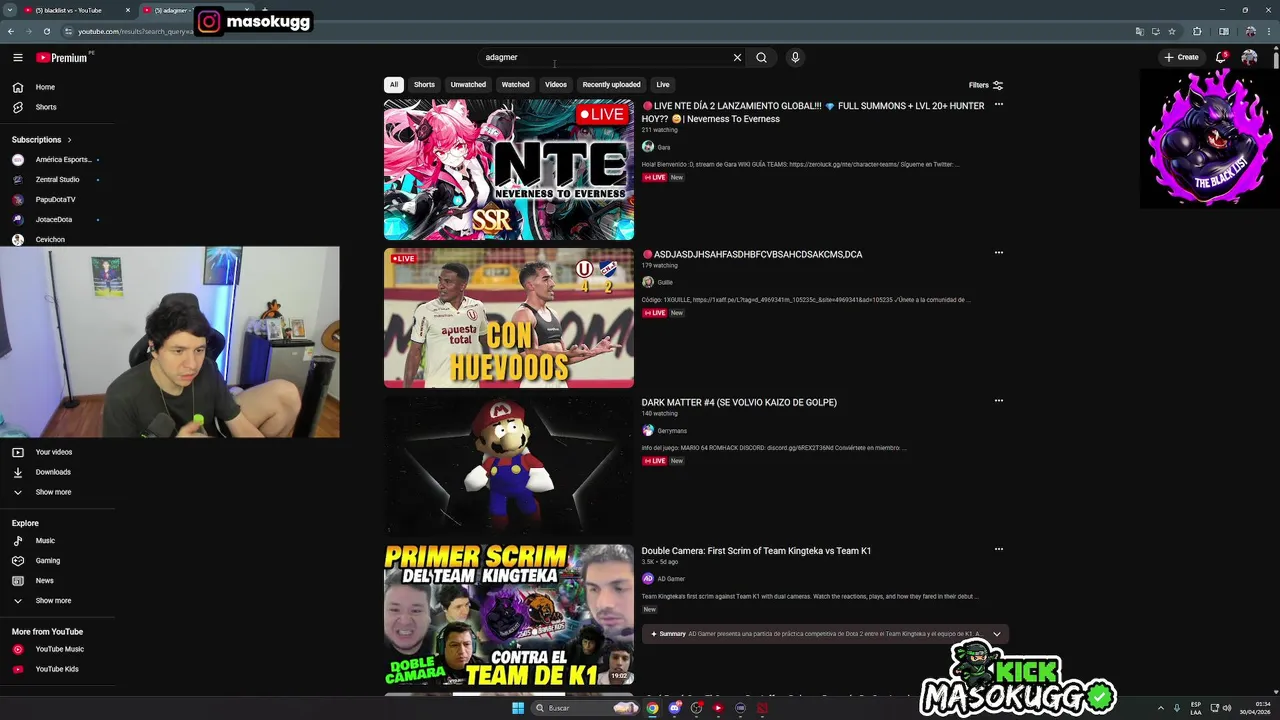Viewport: 1280px width, 720px height.
Task: Open more options for DARK MATTER #4 video
Action: [998, 401]
